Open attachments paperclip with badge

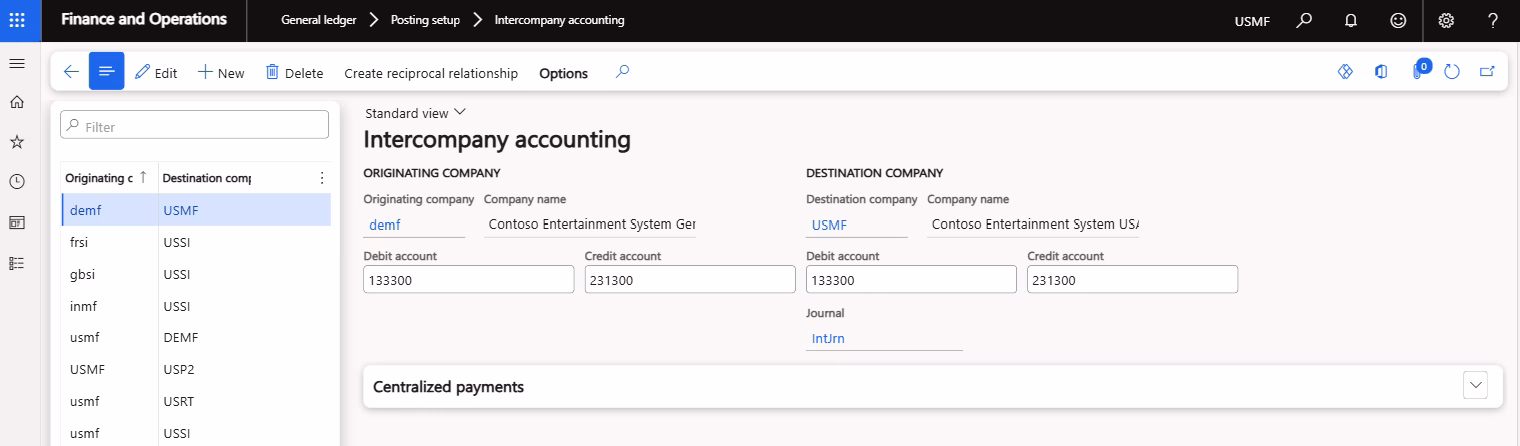(x=1419, y=71)
